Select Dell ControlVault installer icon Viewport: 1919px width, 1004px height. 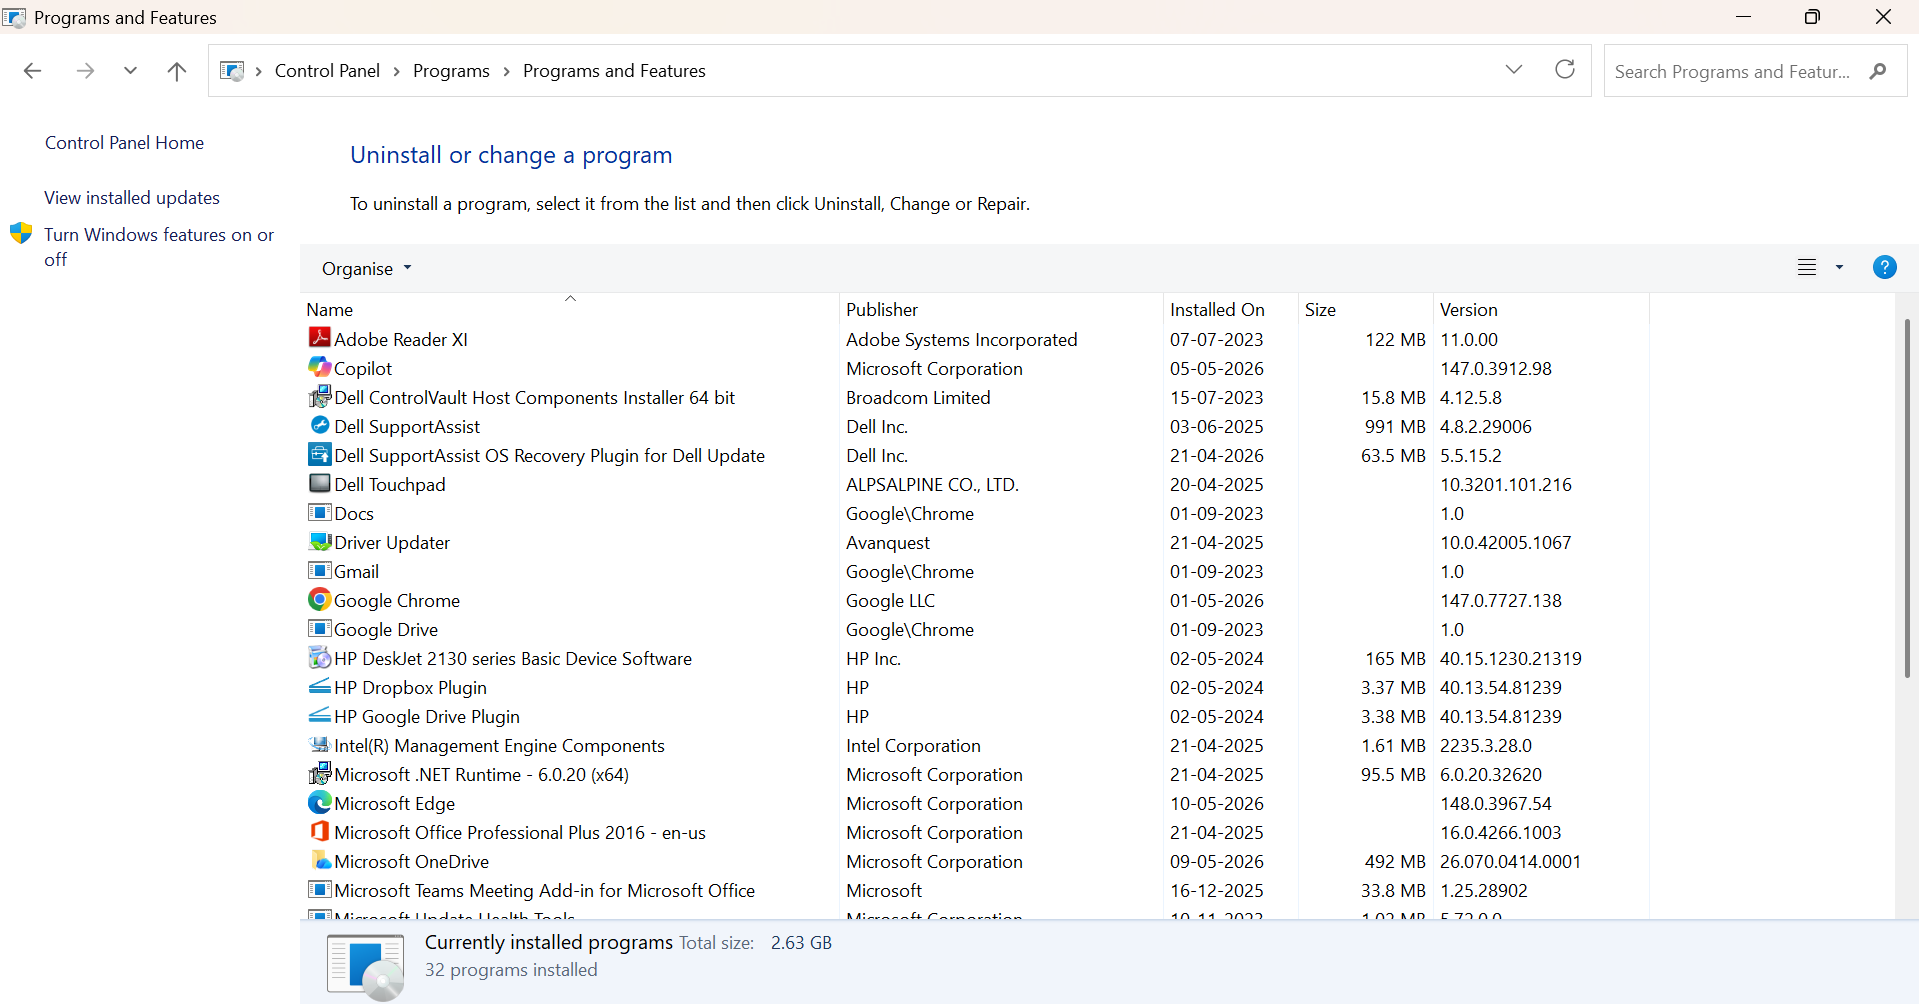pyautogui.click(x=319, y=396)
